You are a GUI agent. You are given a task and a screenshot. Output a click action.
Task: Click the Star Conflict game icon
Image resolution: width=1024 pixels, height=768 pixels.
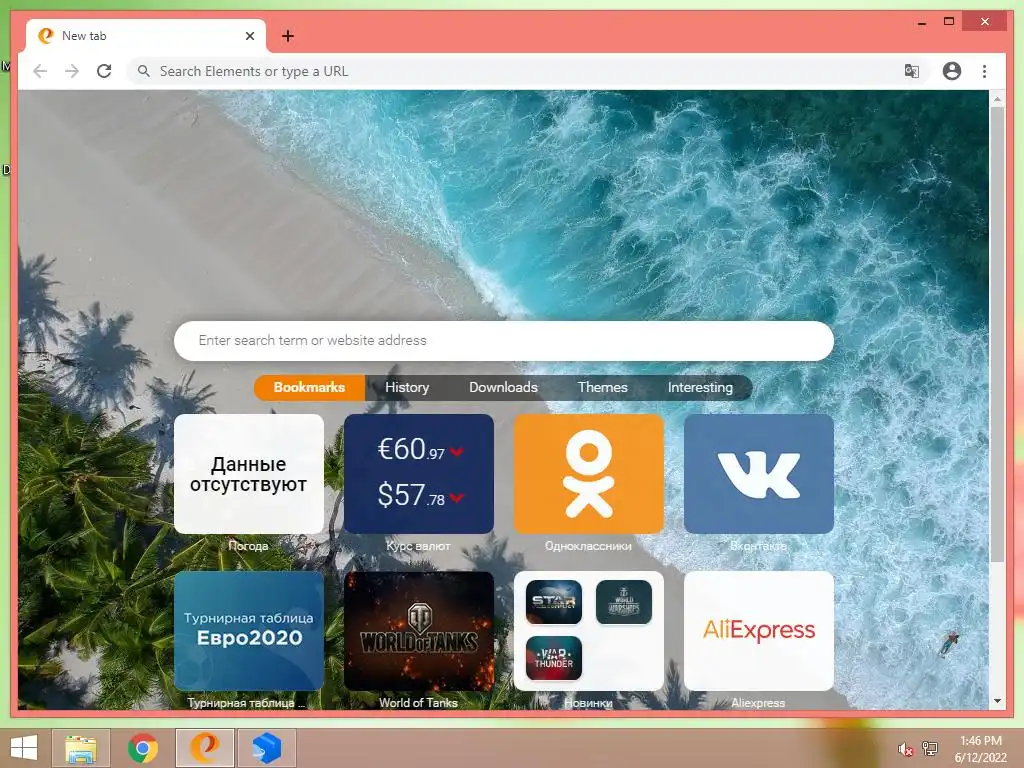pyautogui.click(x=554, y=601)
